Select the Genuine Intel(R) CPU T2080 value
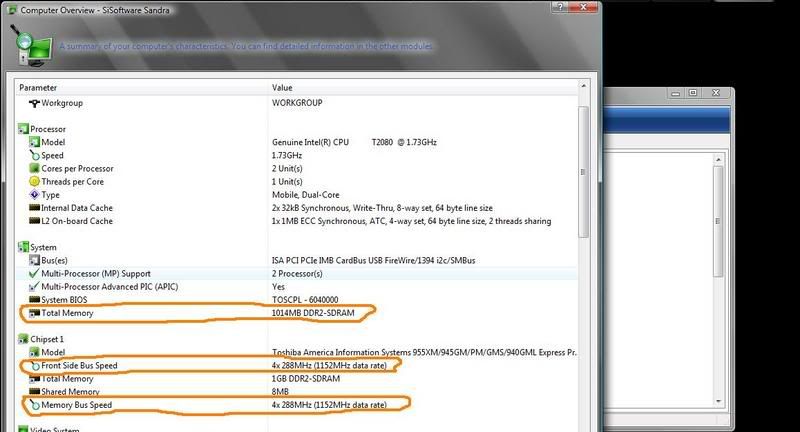 point(354,142)
